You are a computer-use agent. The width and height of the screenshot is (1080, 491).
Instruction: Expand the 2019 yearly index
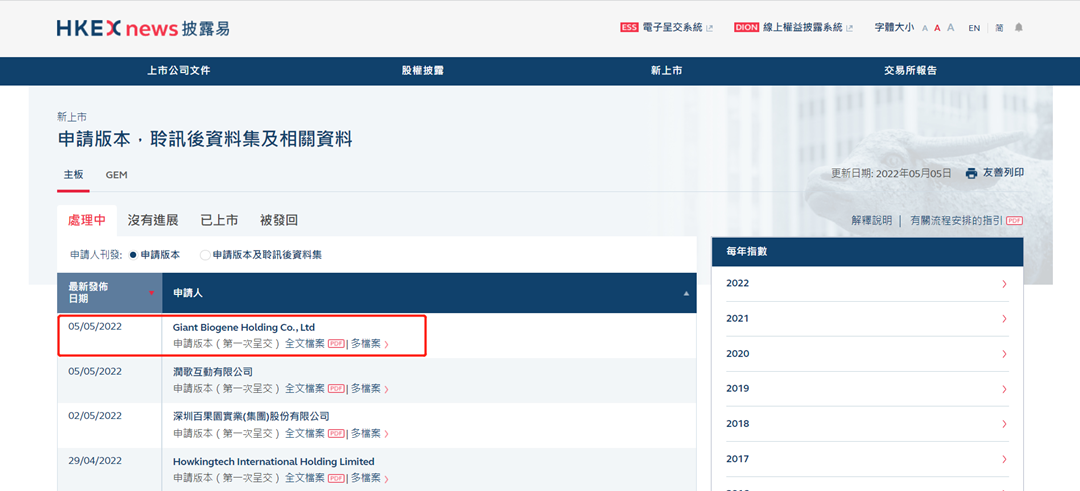tap(867, 388)
